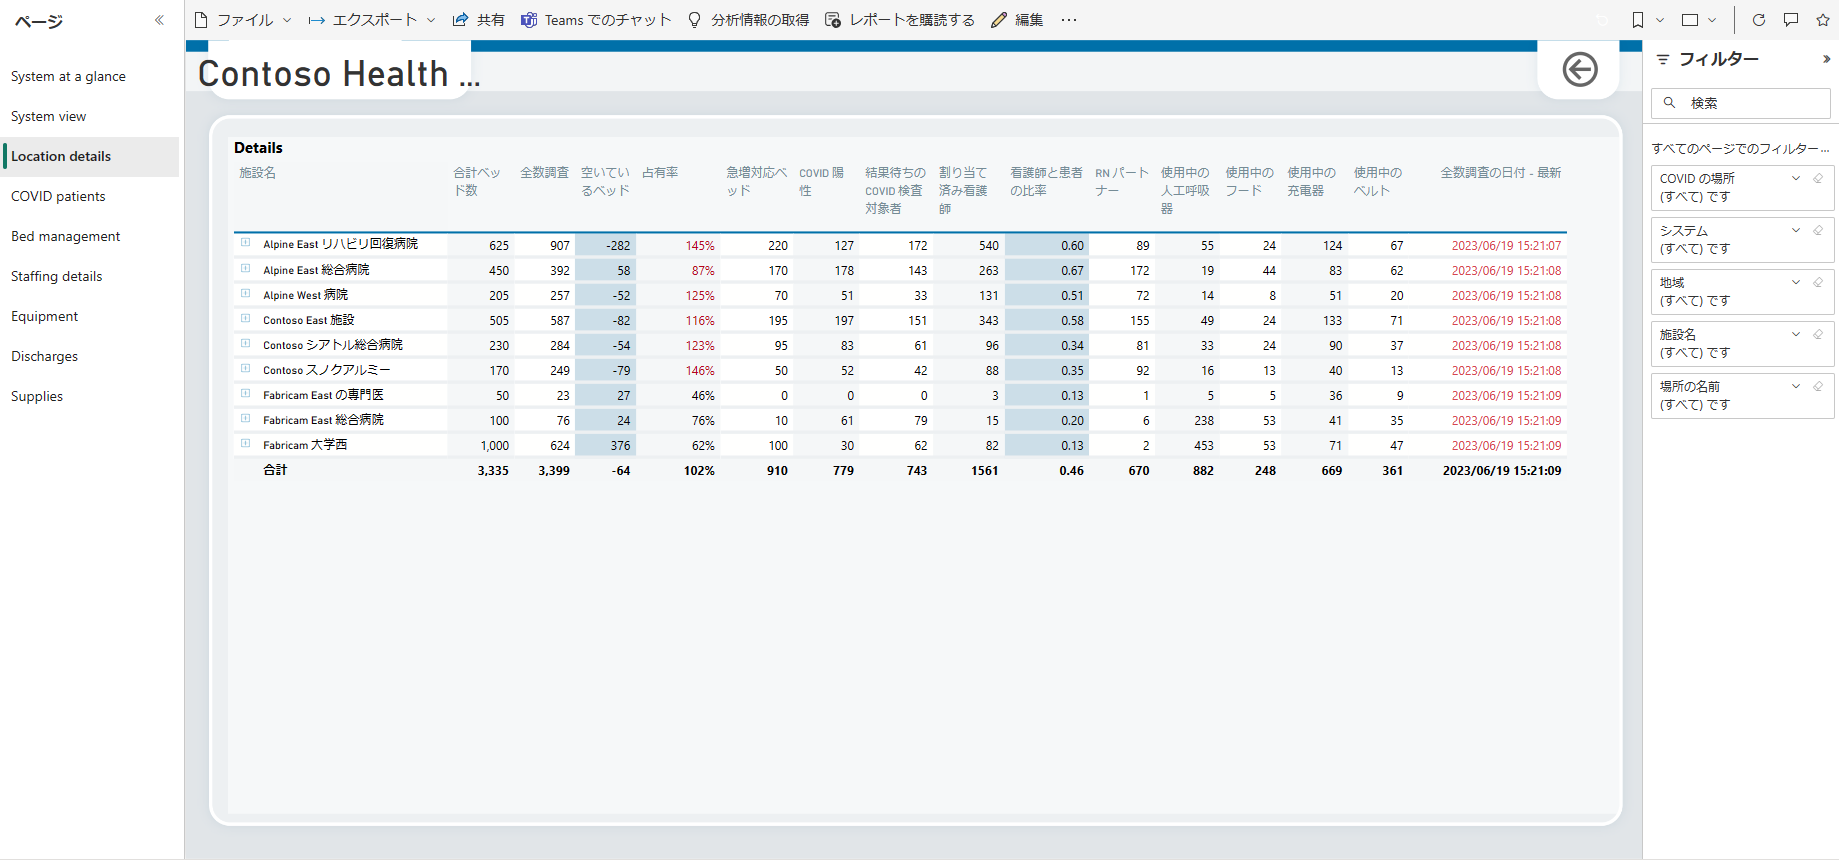The width and height of the screenshot is (1839, 860).
Task: Open Bed management page
Action: pos(91,237)
